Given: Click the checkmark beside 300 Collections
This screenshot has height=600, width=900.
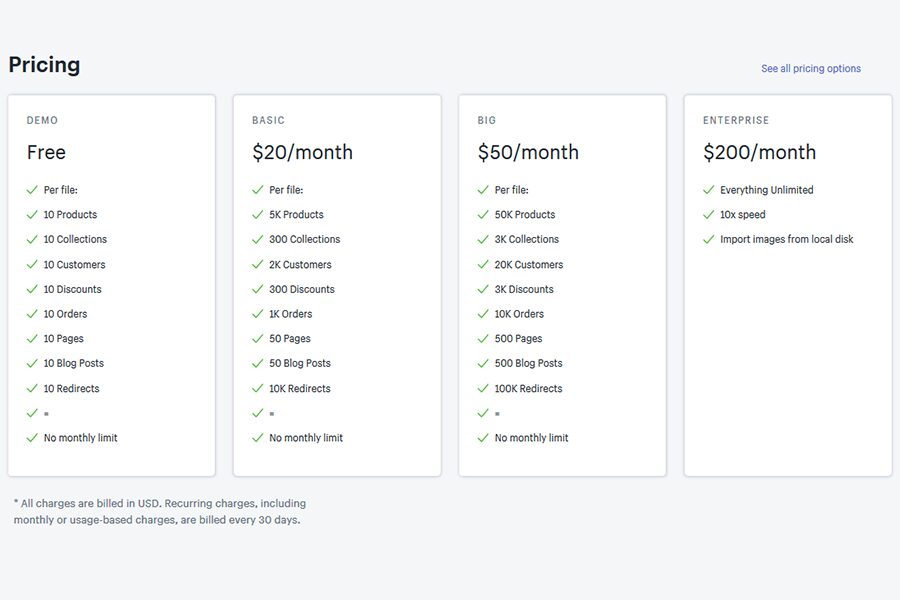Looking at the screenshot, I should point(258,239).
